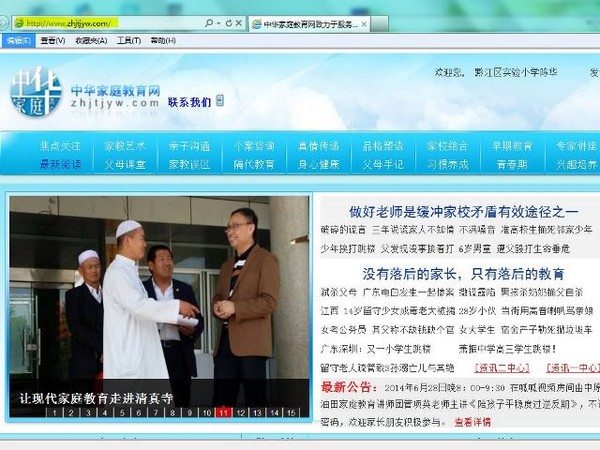The height and width of the screenshot is (450, 600).
Task: Click the URL address input field
Action: point(110,22)
